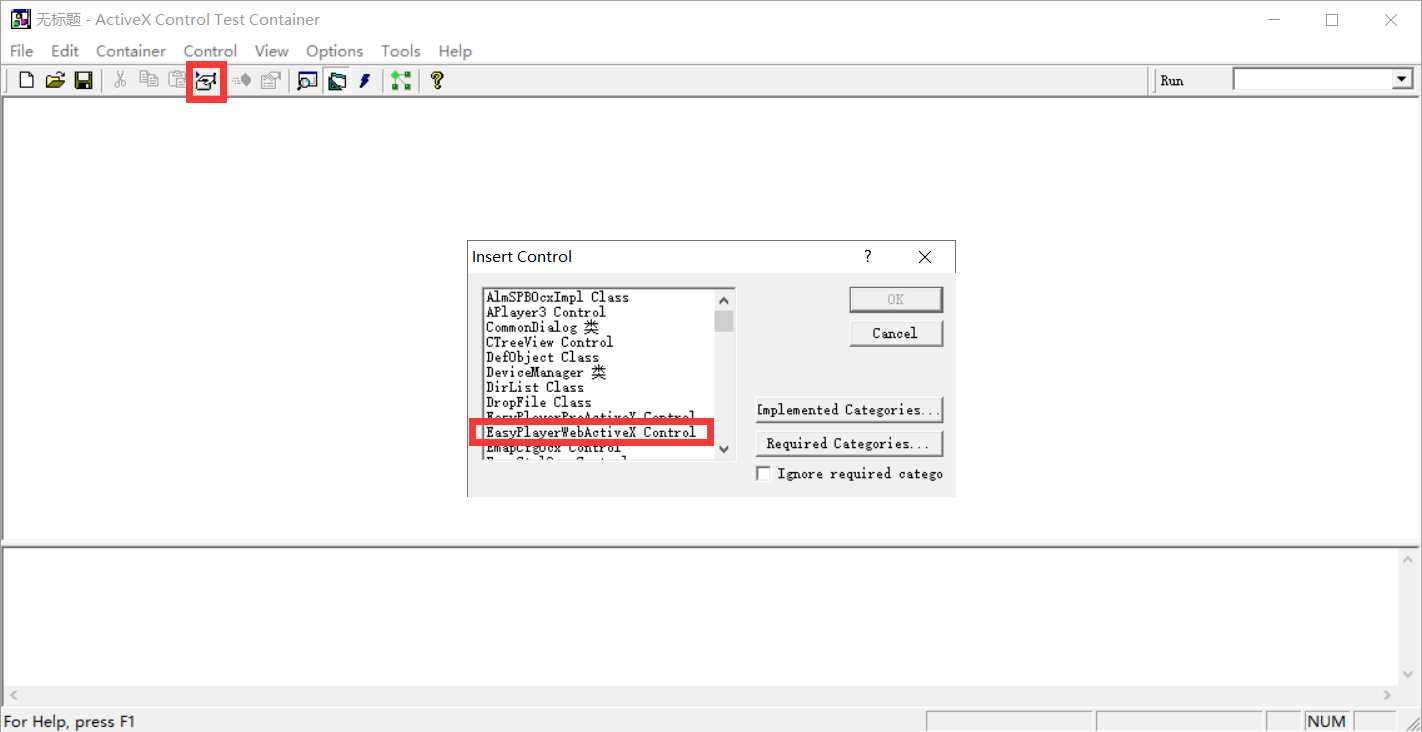Viewport: 1422px width, 732px height.
Task: Open the Edit menu
Action: [x=65, y=51]
